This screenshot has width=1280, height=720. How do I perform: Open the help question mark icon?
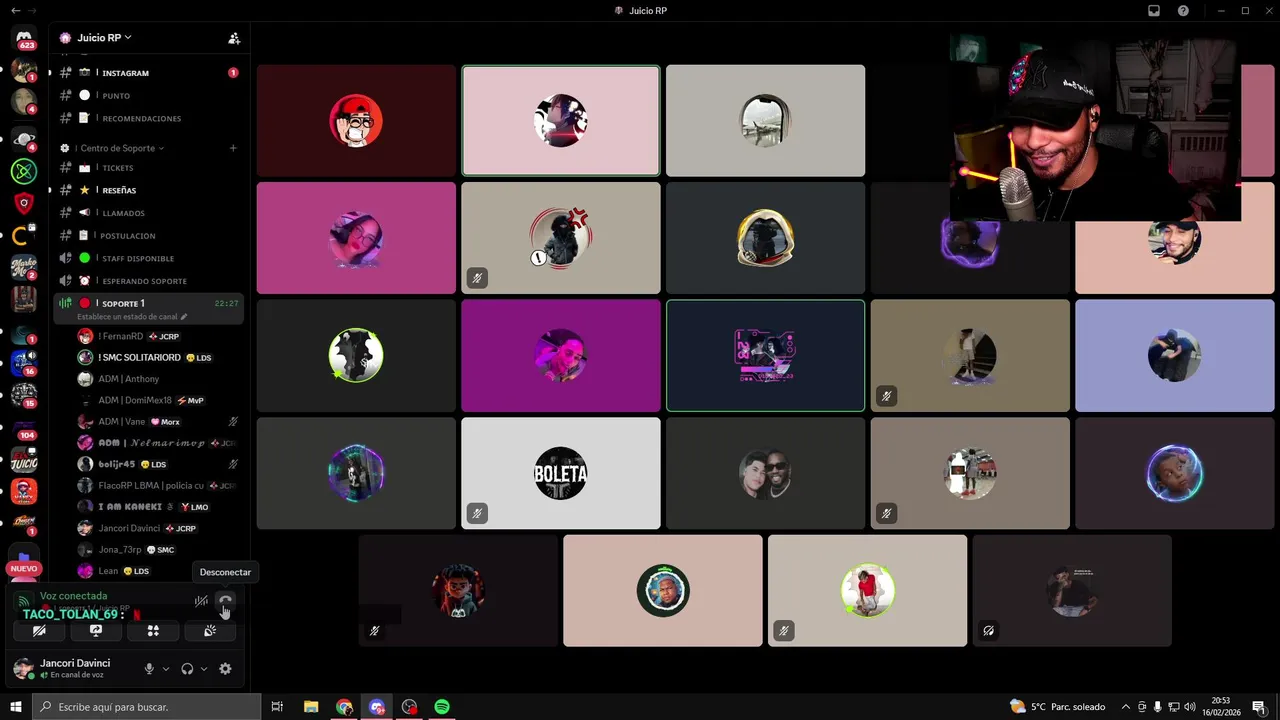tap(1183, 10)
